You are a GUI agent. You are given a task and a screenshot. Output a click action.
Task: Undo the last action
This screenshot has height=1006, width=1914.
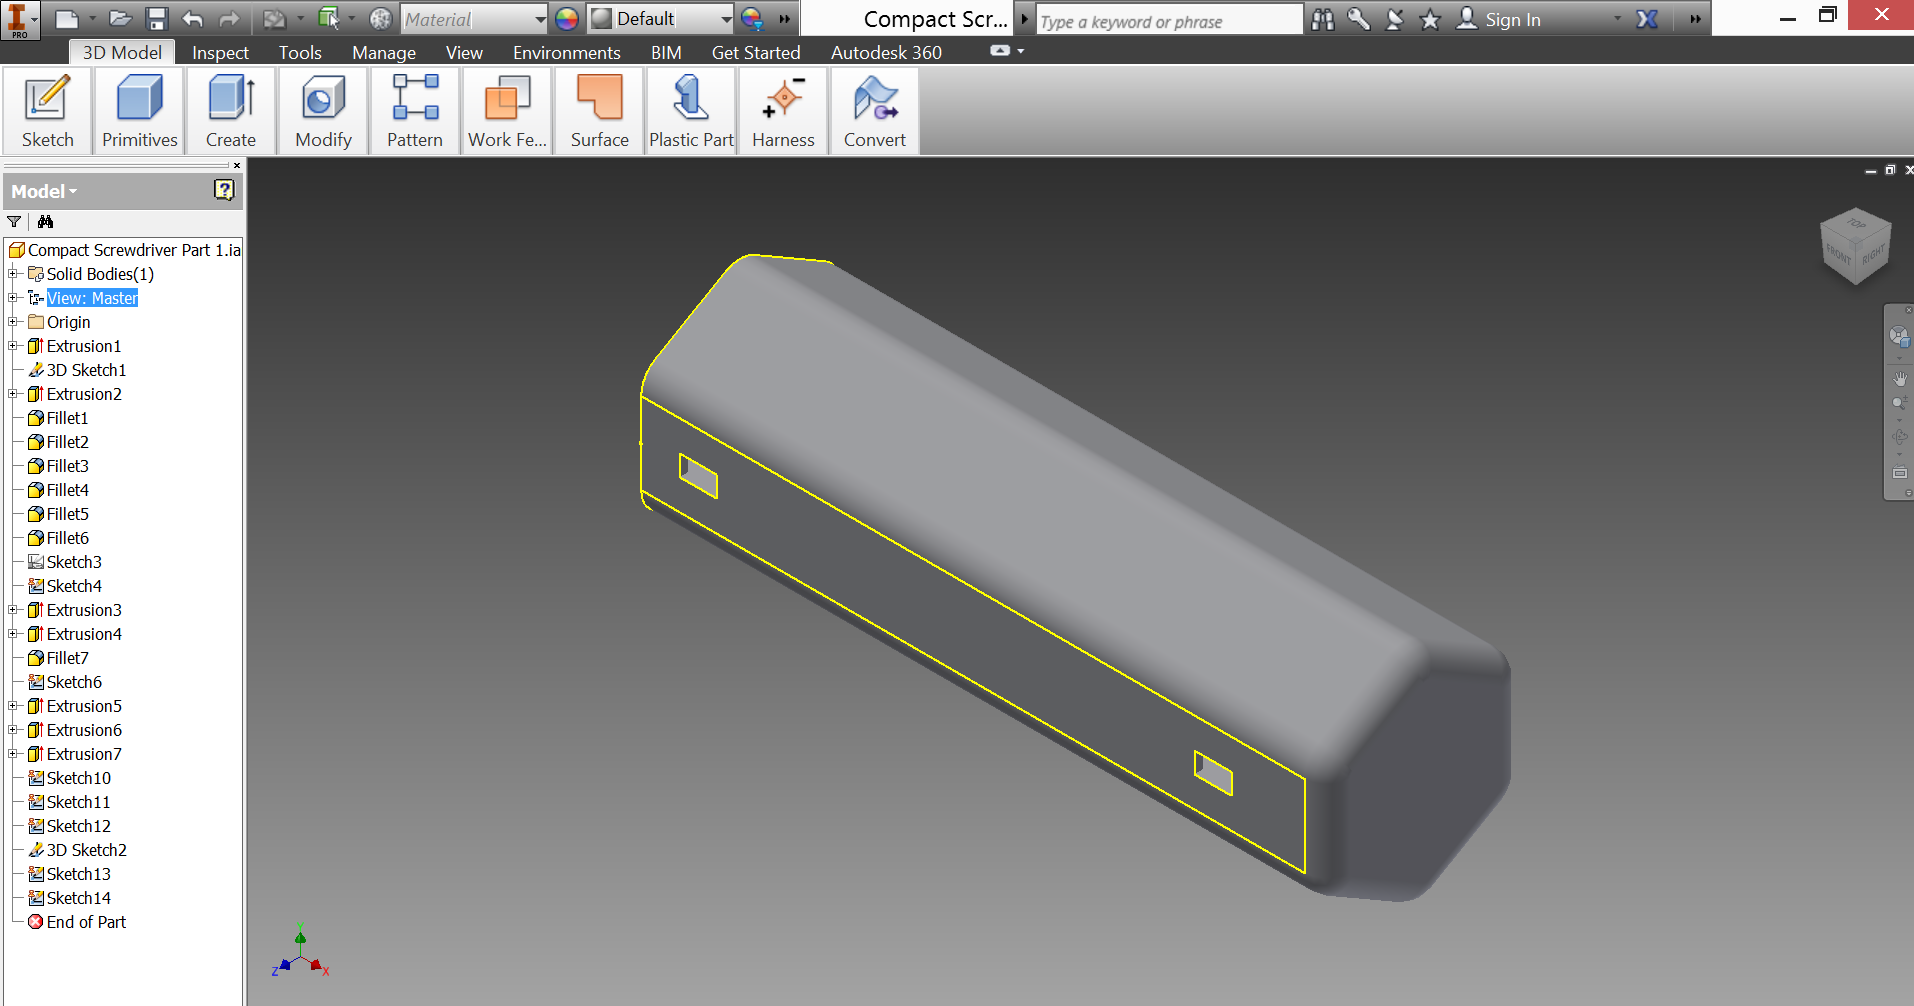coord(193,19)
